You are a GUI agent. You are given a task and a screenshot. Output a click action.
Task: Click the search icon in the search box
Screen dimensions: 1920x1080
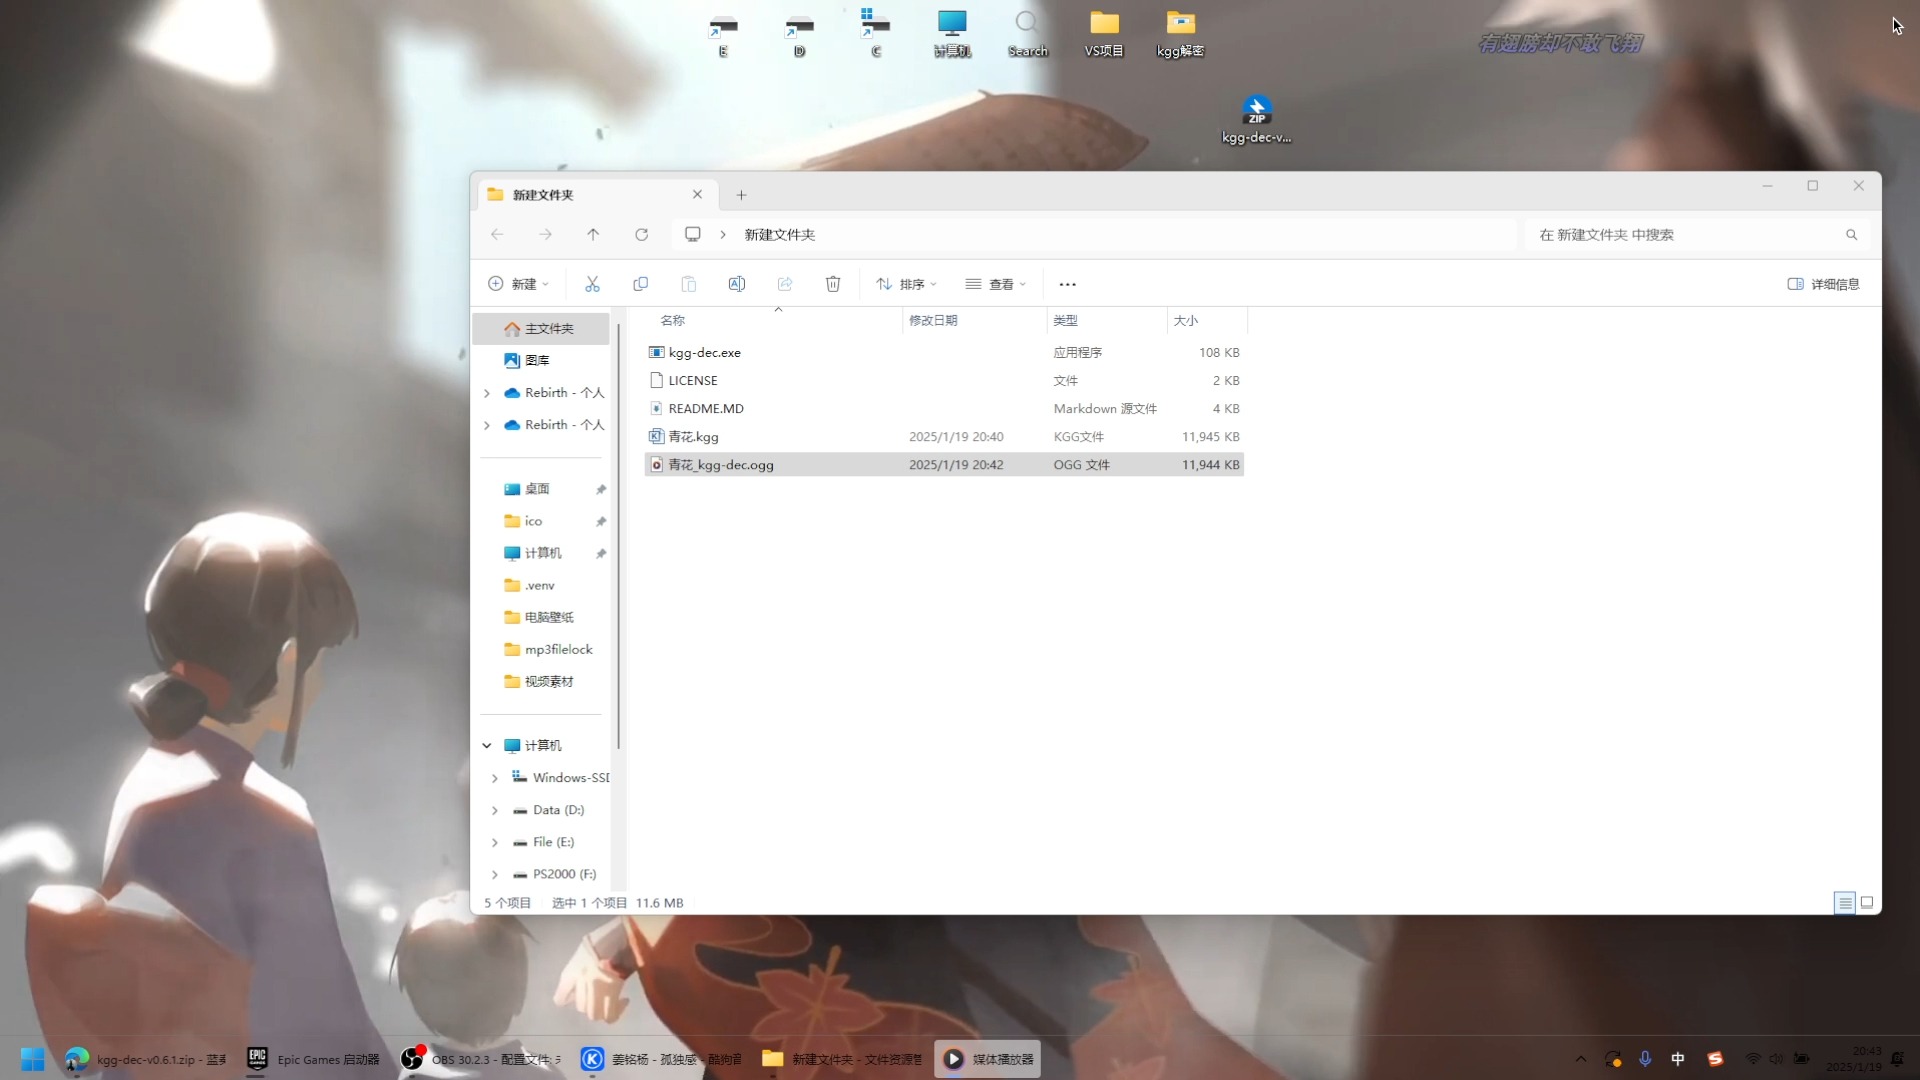point(1851,234)
